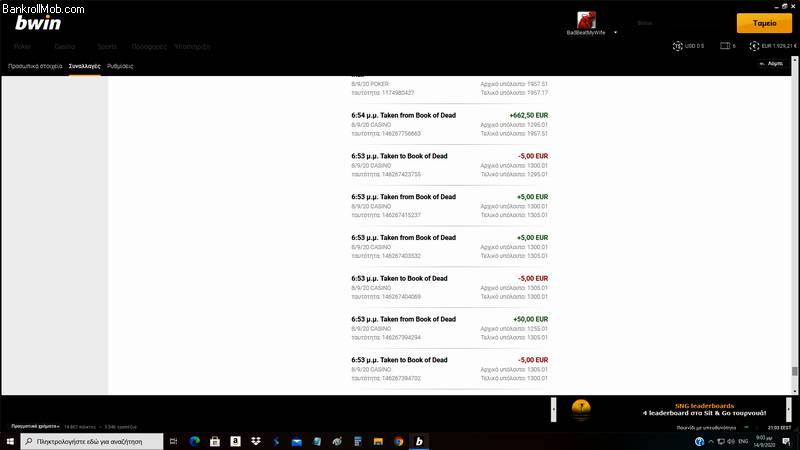
Task: Open the calculator icon on the taskbar
Action: tap(358, 441)
